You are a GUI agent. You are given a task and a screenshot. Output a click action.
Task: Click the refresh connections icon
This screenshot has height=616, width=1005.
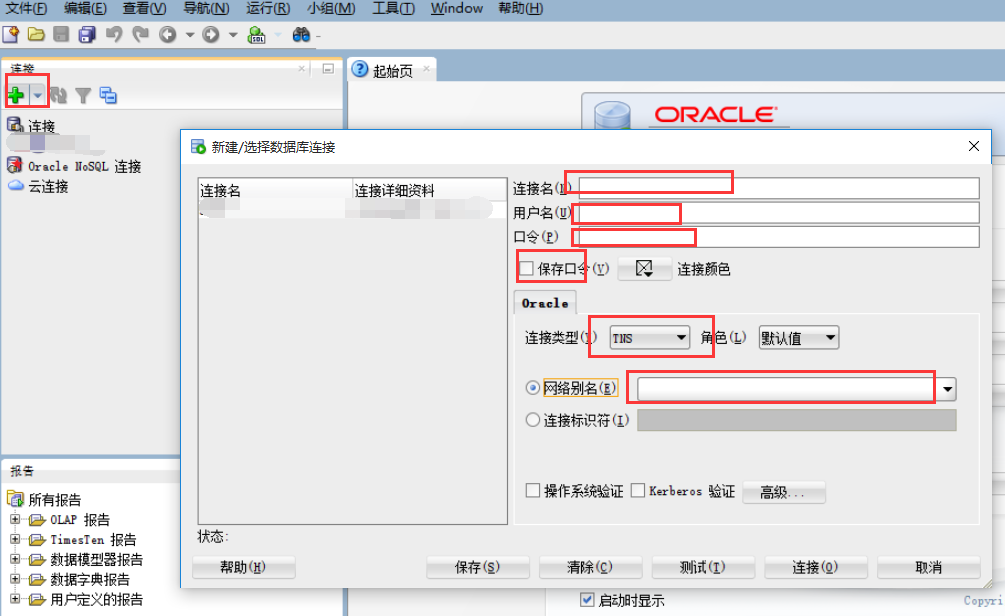[x=59, y=96]
